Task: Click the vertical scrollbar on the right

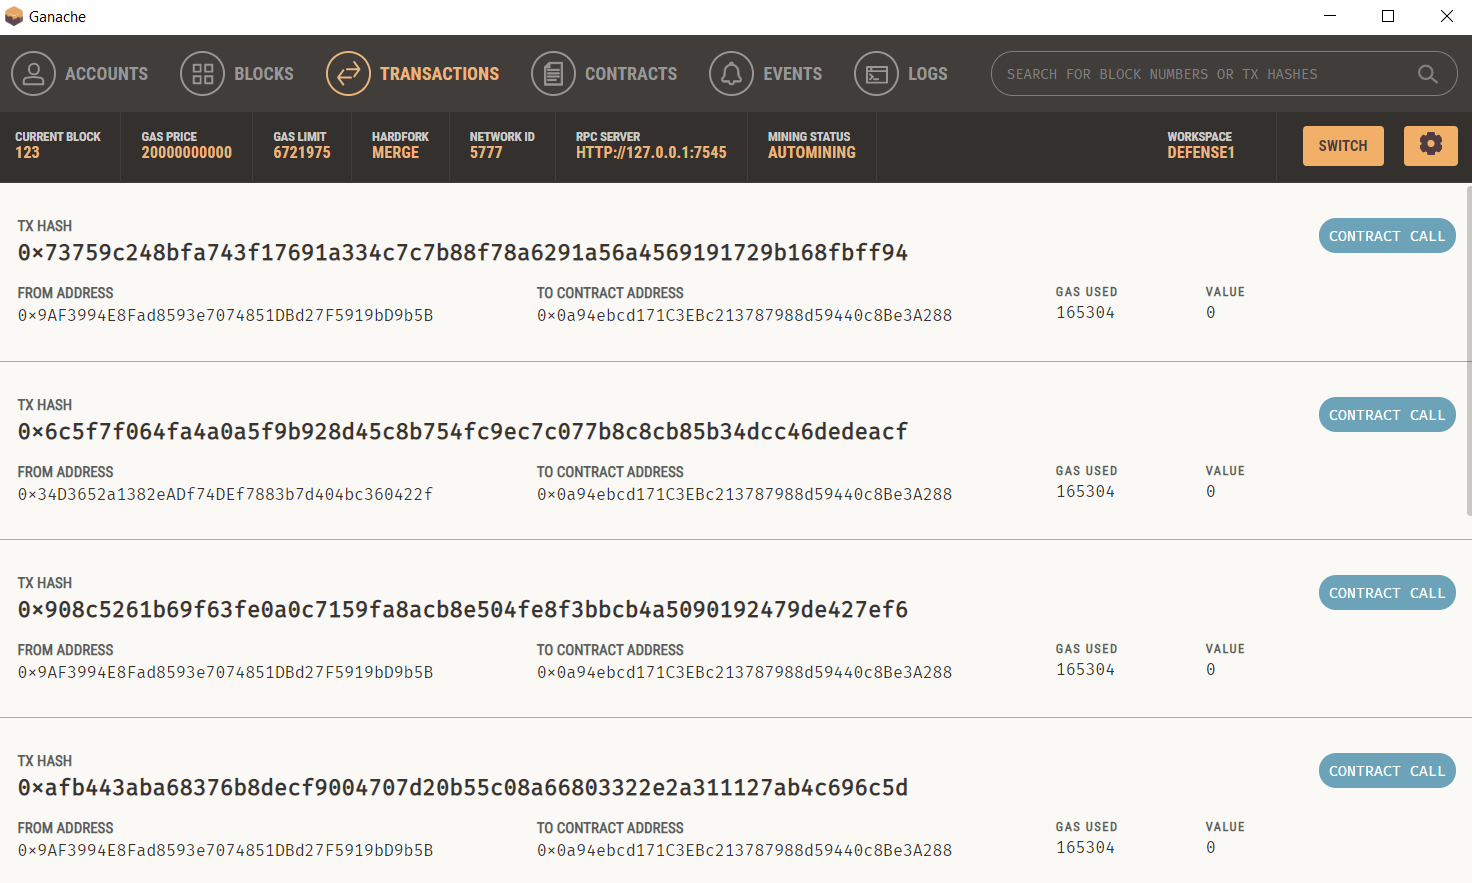Action: coord(1468,350)
